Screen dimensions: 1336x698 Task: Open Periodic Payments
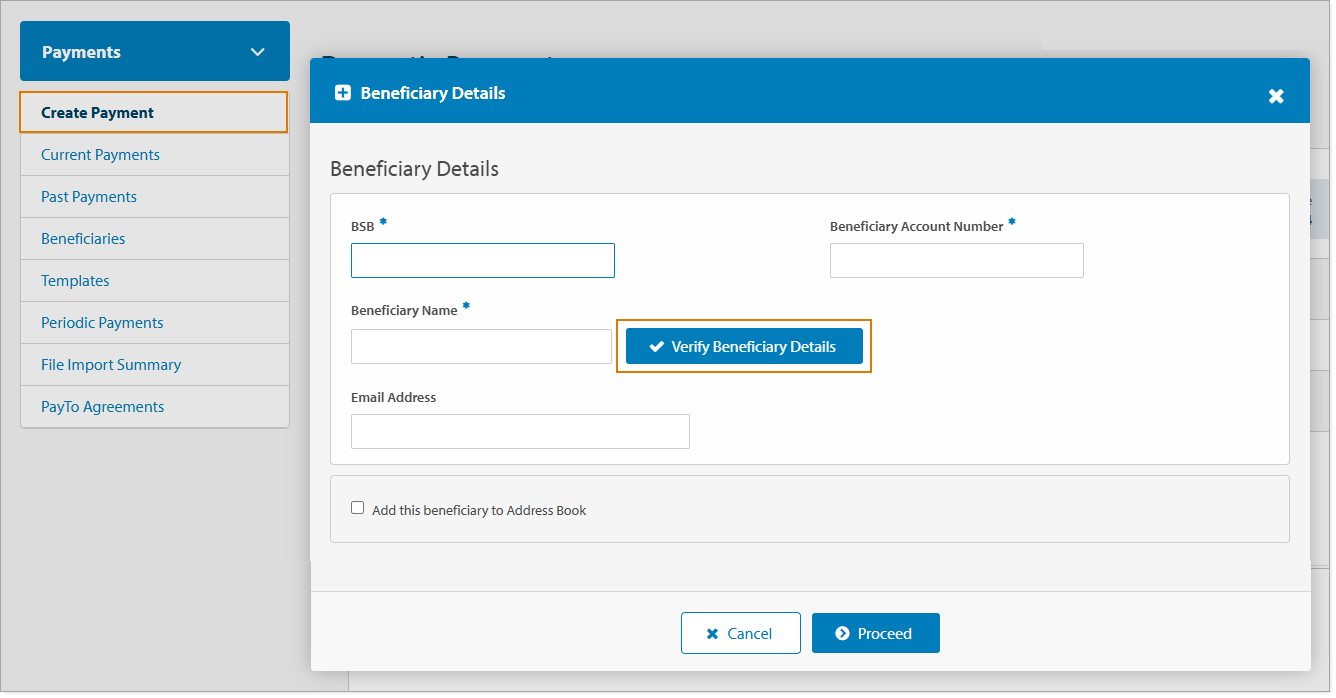tap(102, 322)
